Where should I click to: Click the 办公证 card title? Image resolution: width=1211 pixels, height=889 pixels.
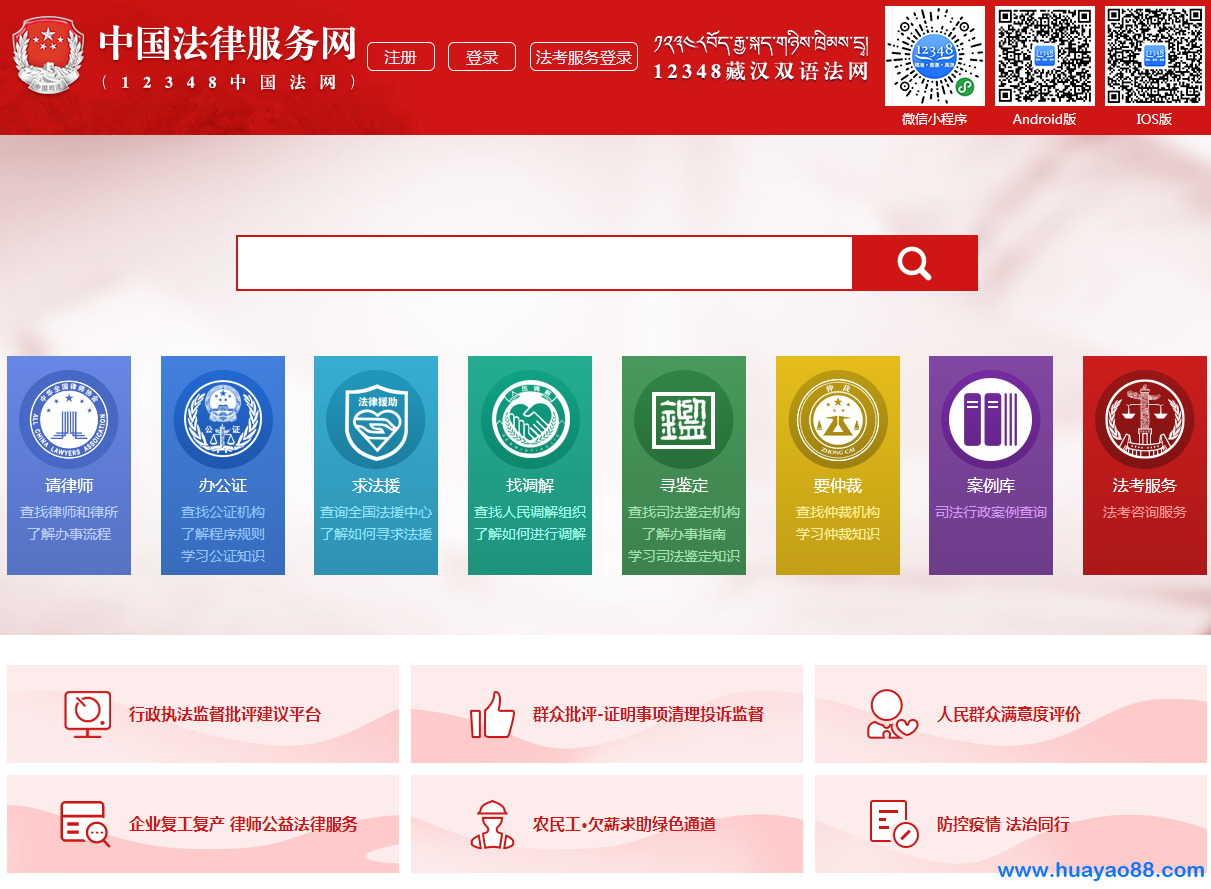pos(223,486)
